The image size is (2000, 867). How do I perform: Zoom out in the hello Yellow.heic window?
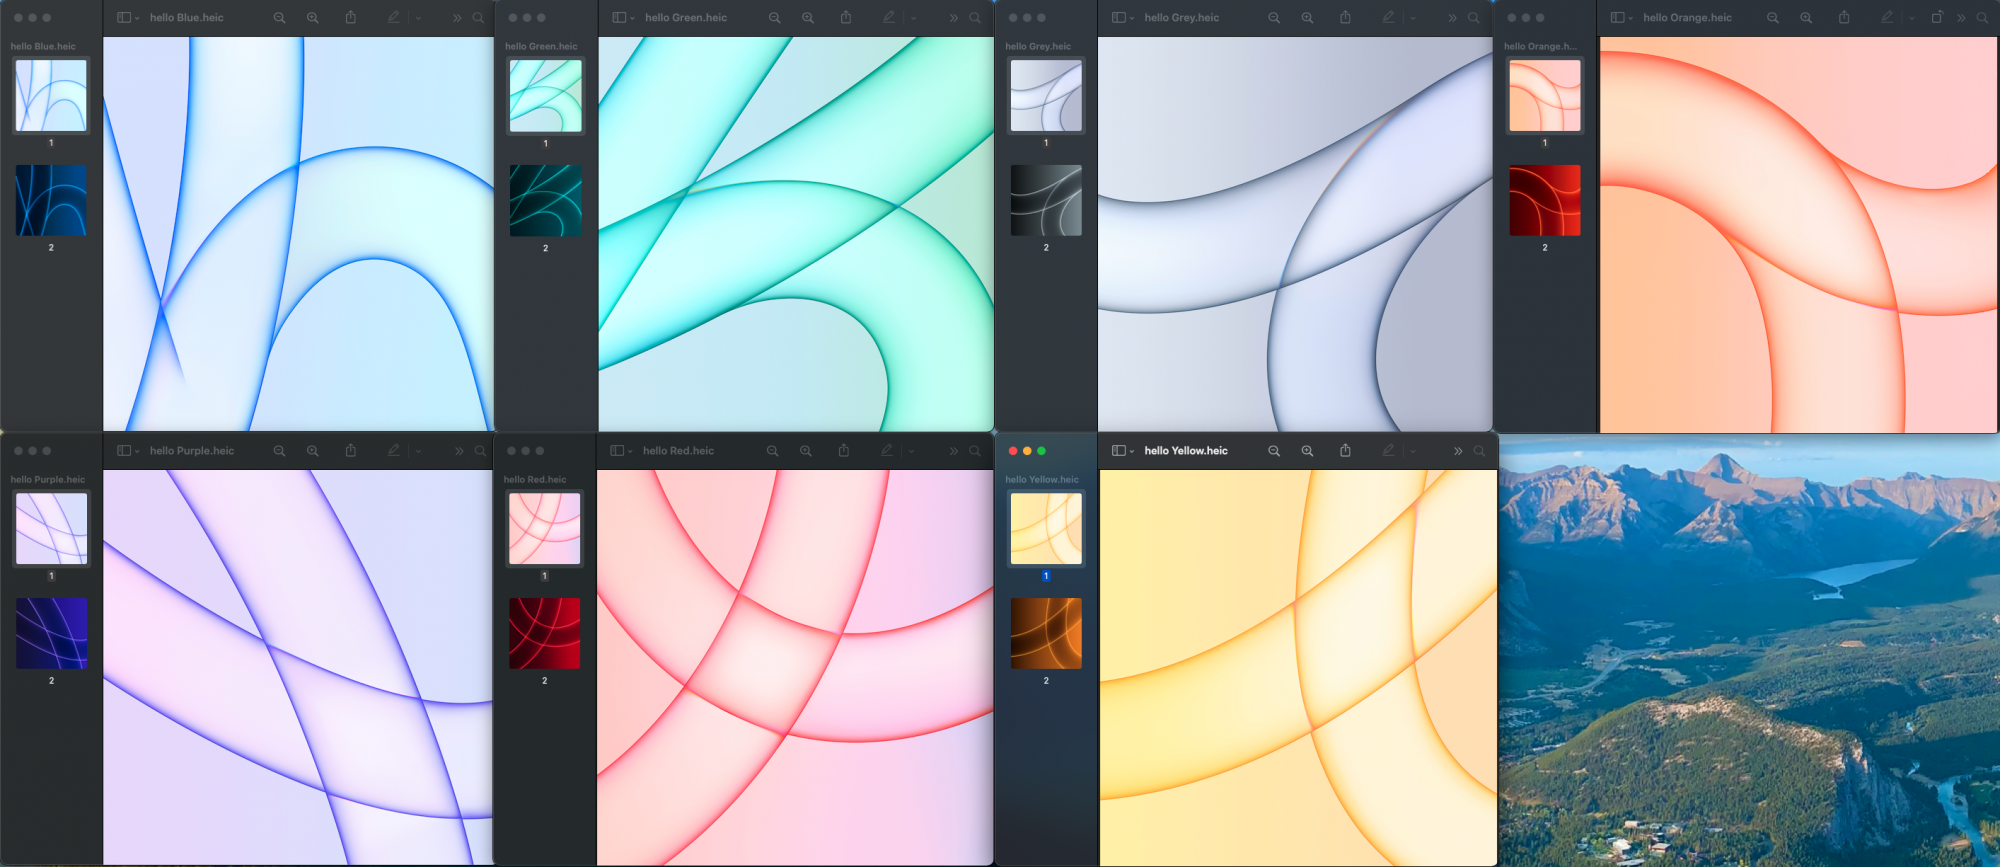tap(1274, 451)
